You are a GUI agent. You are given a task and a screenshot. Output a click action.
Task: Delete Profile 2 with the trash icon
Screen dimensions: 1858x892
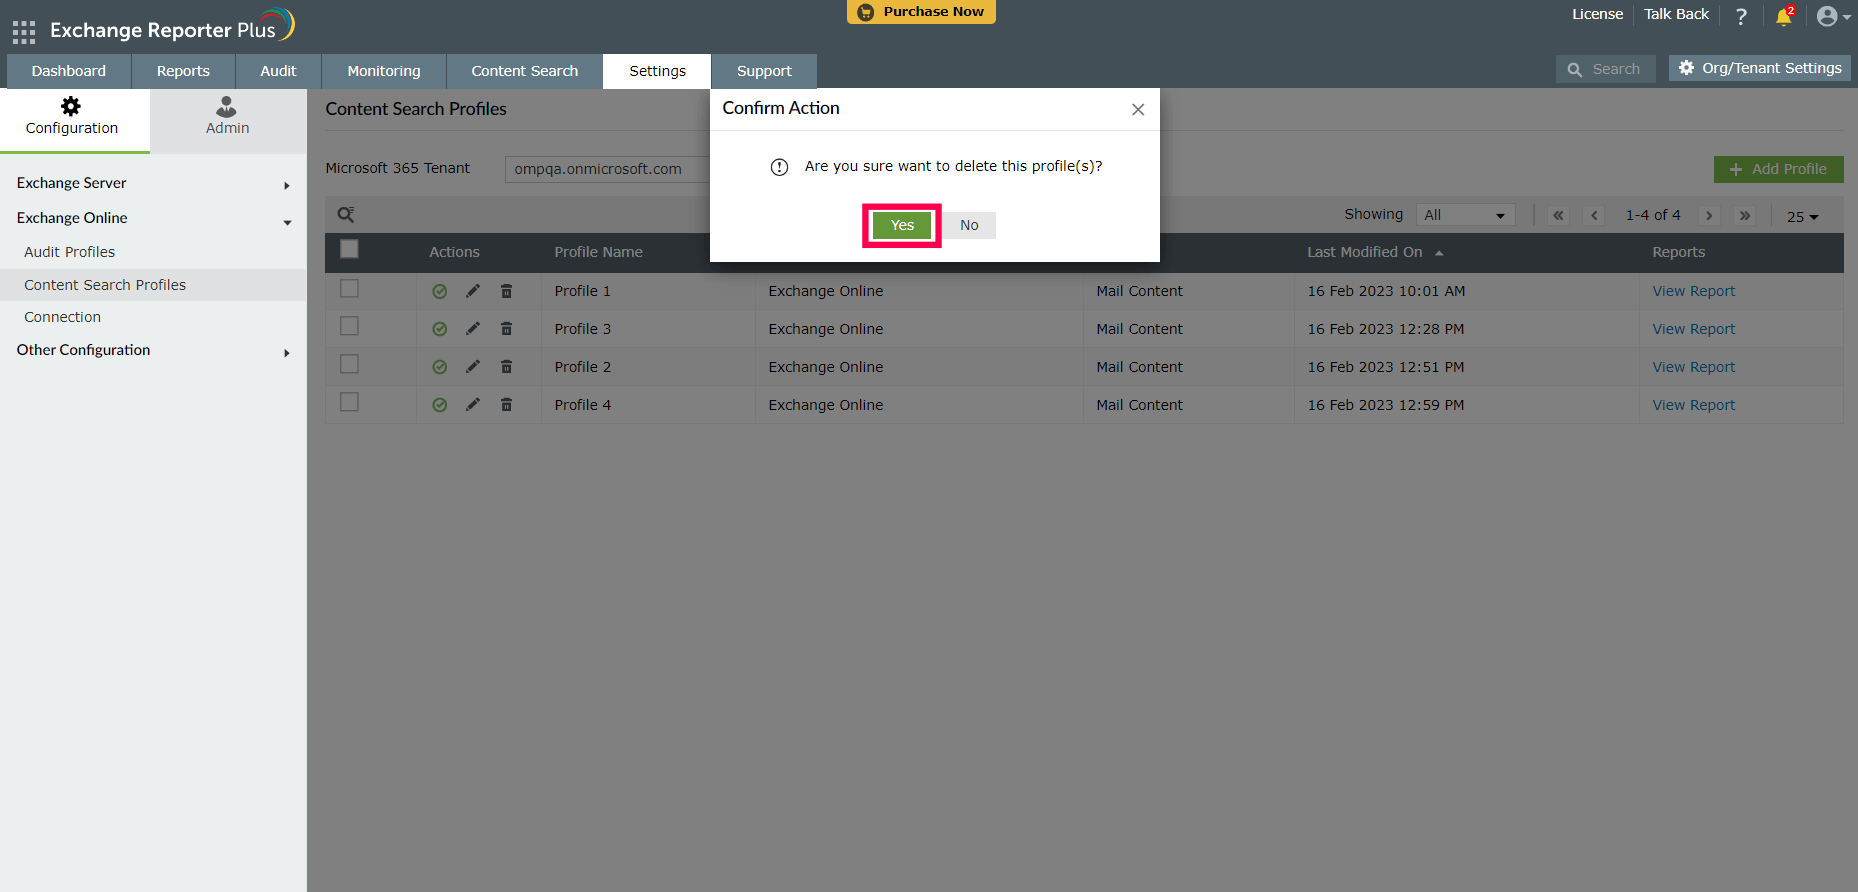(x=507, y=367)
